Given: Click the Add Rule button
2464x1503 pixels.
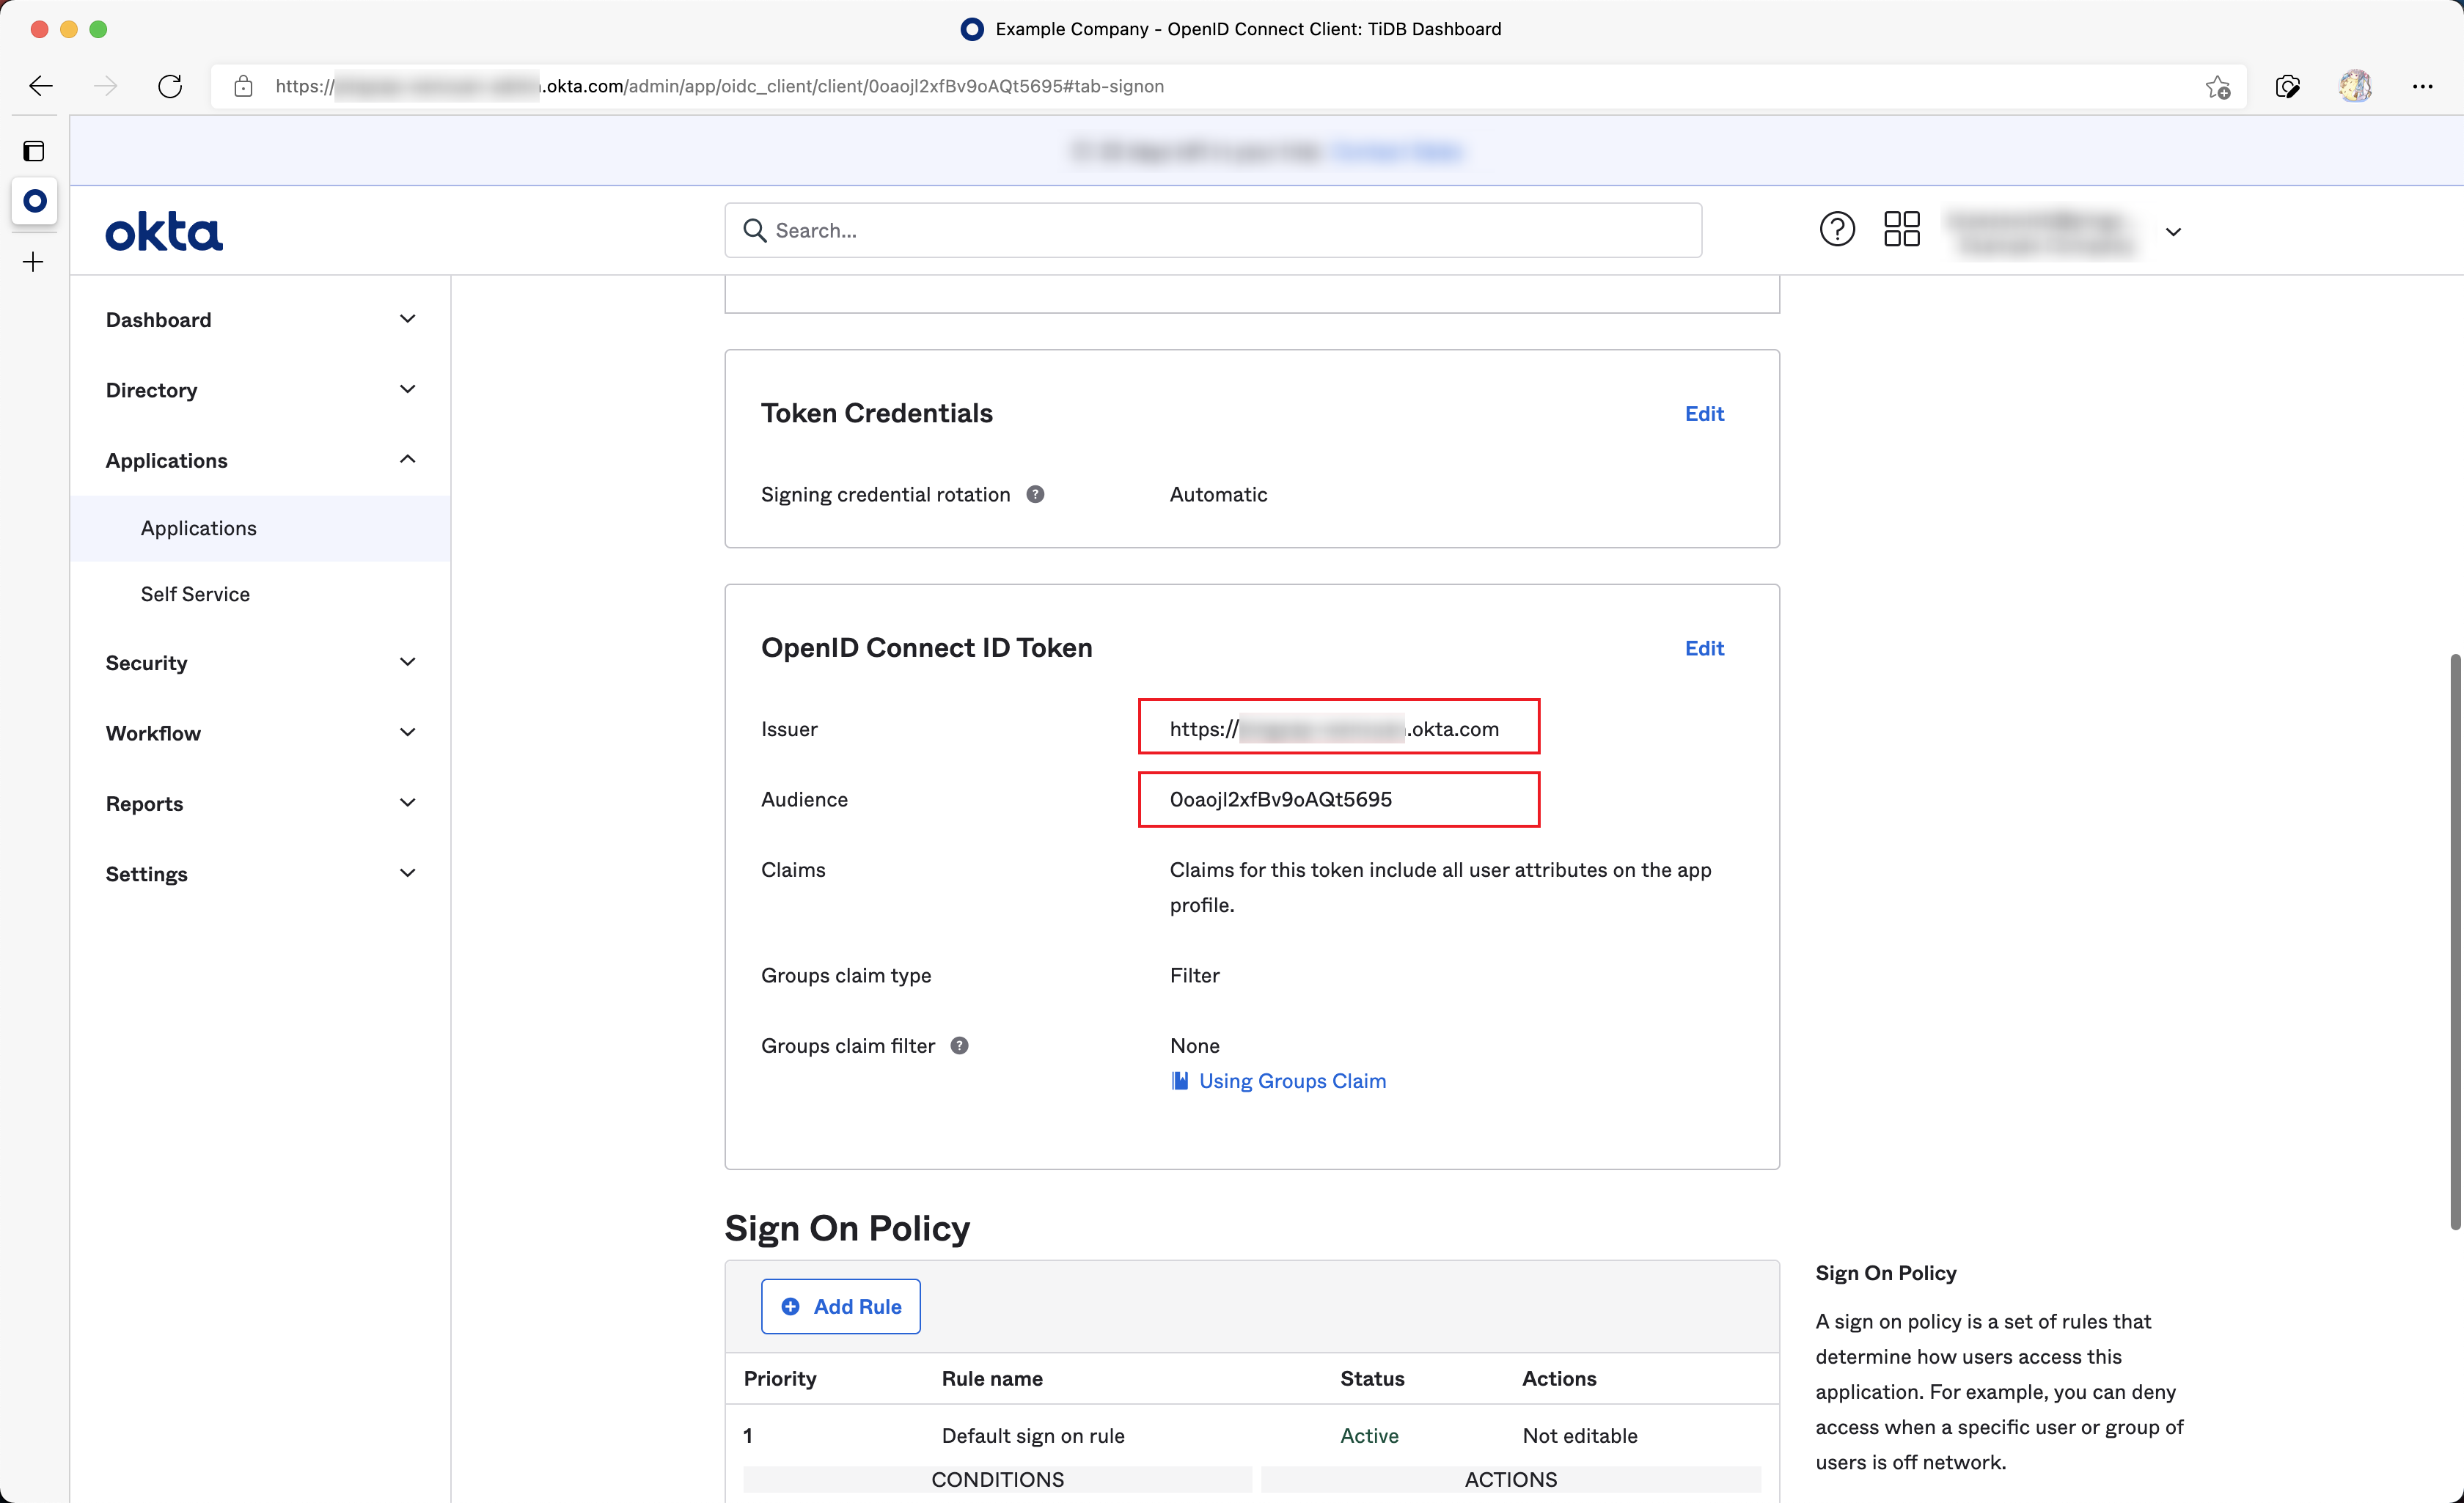Looking at the screenshot, I should click(840, 1306).
